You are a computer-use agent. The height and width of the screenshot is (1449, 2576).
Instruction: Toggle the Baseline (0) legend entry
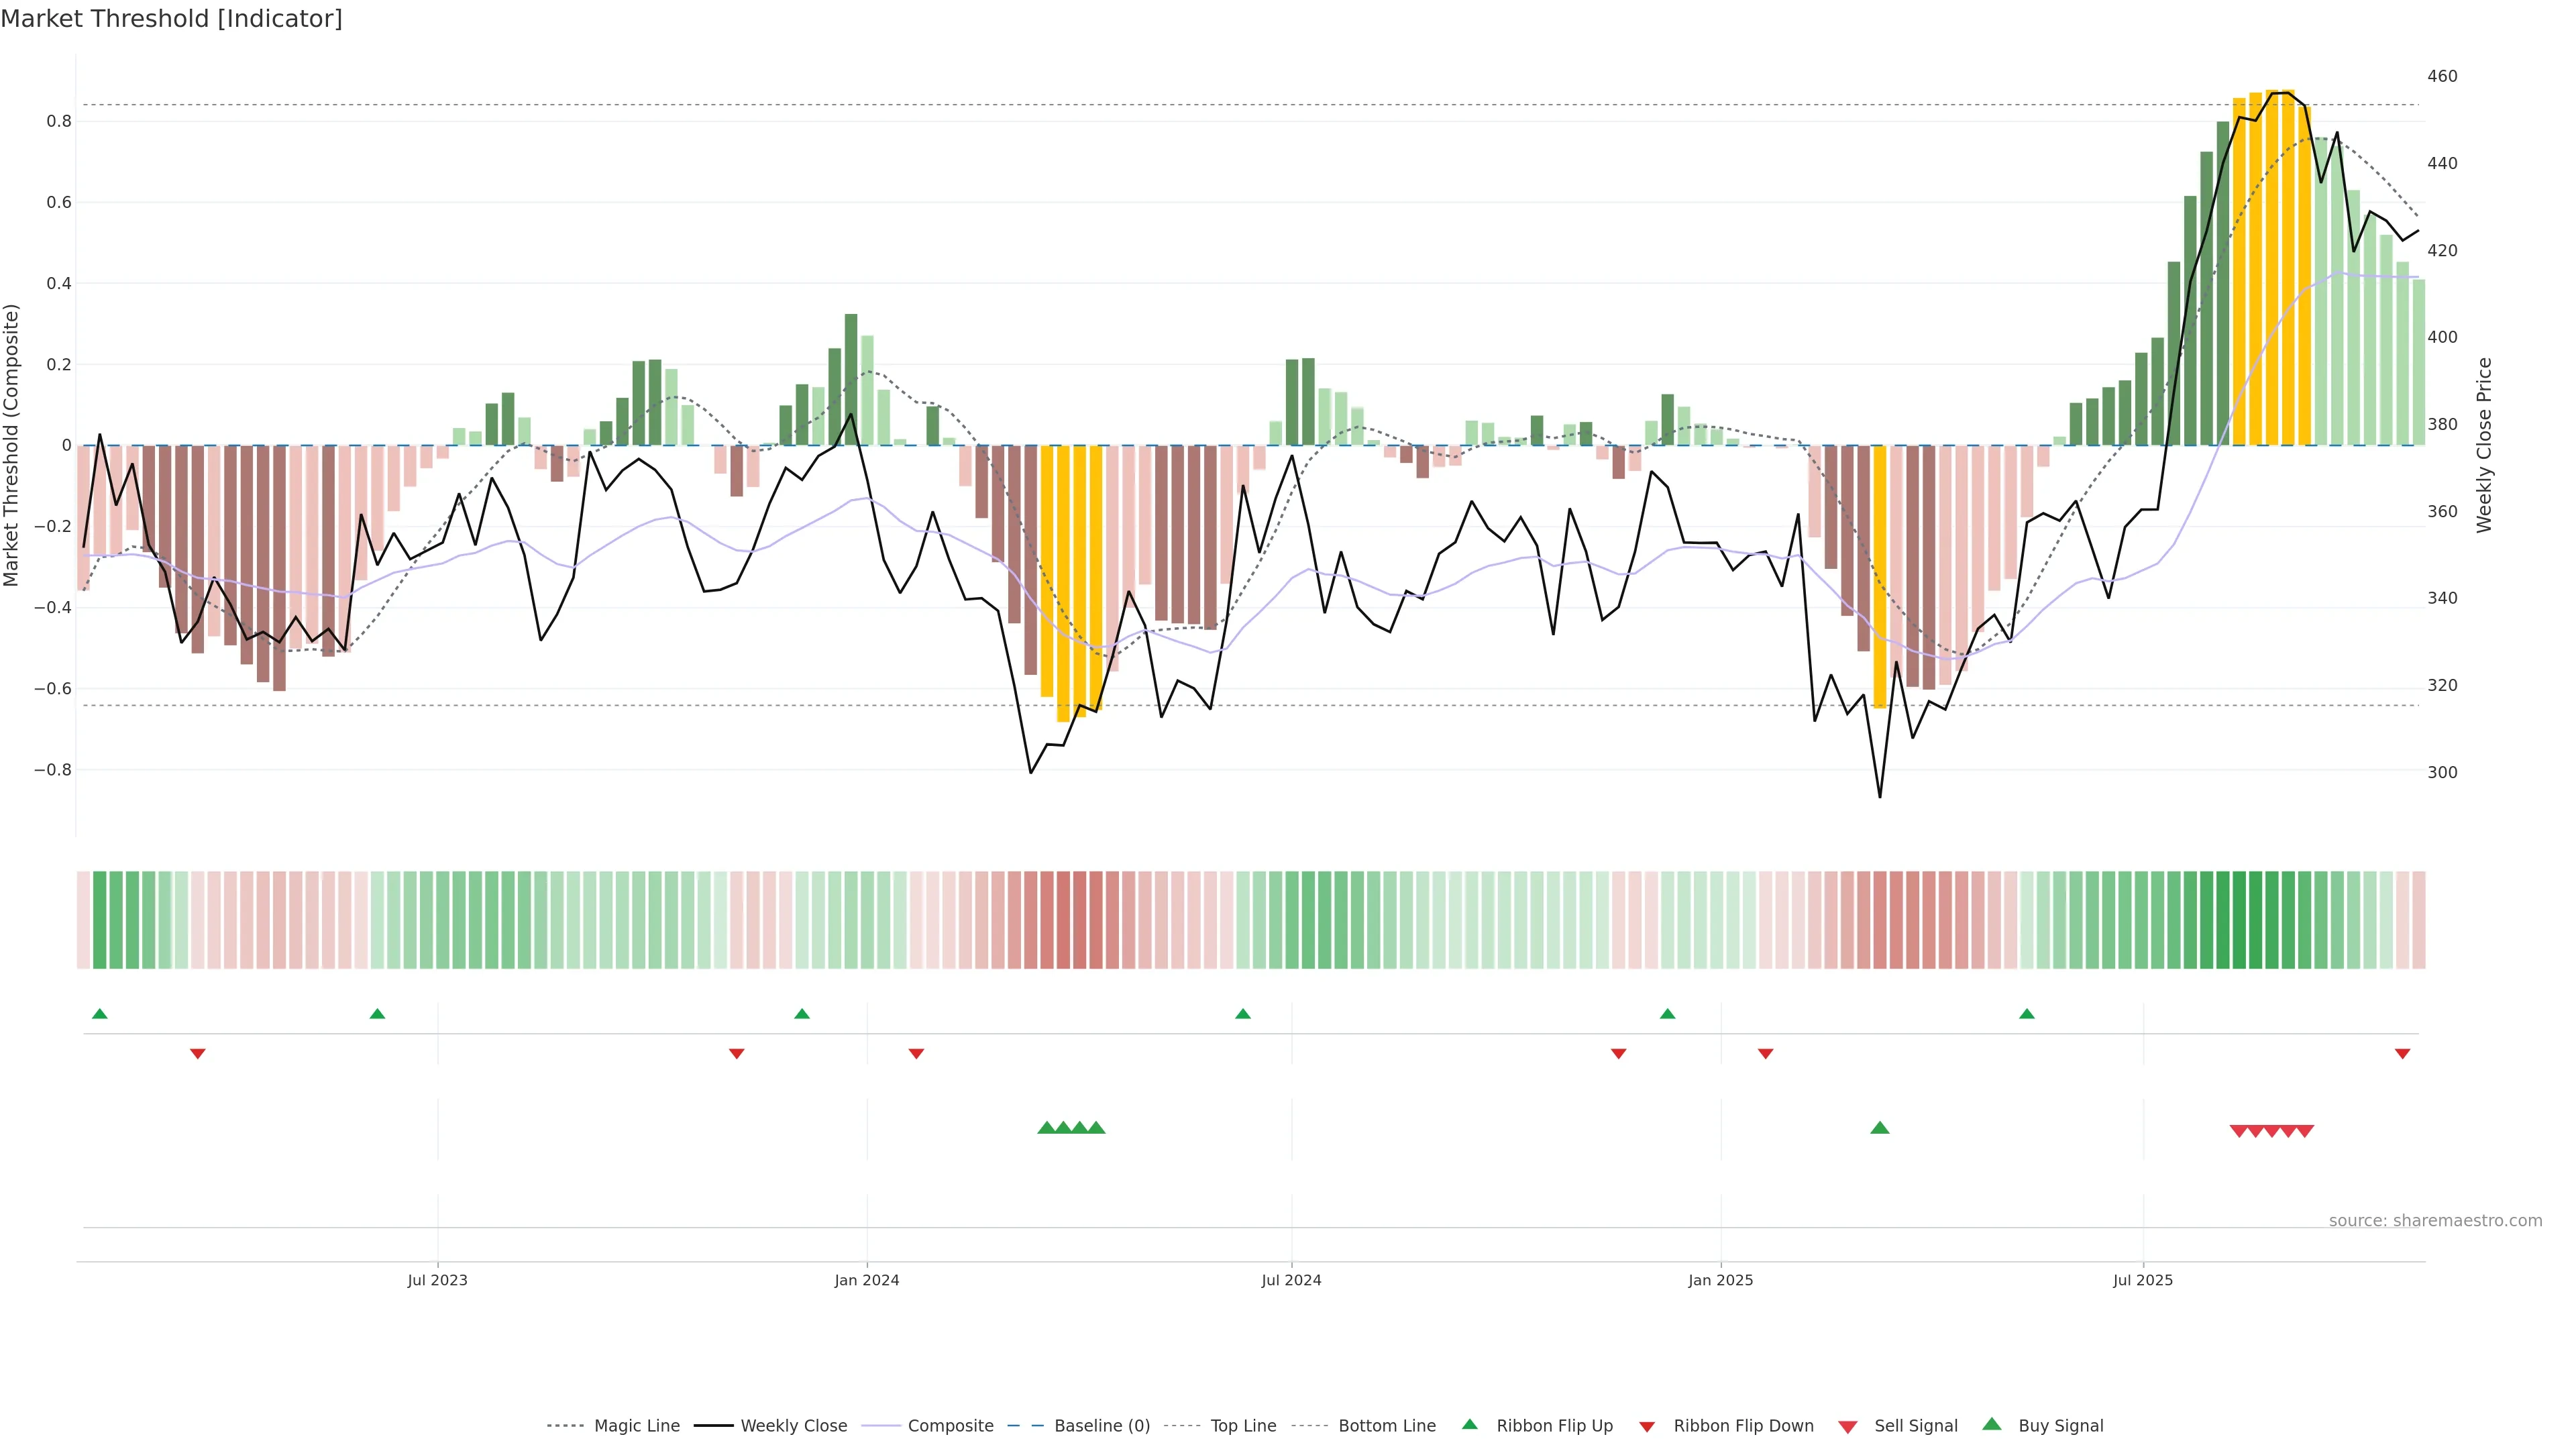pyautogui.click(x=1102, y=1426)
